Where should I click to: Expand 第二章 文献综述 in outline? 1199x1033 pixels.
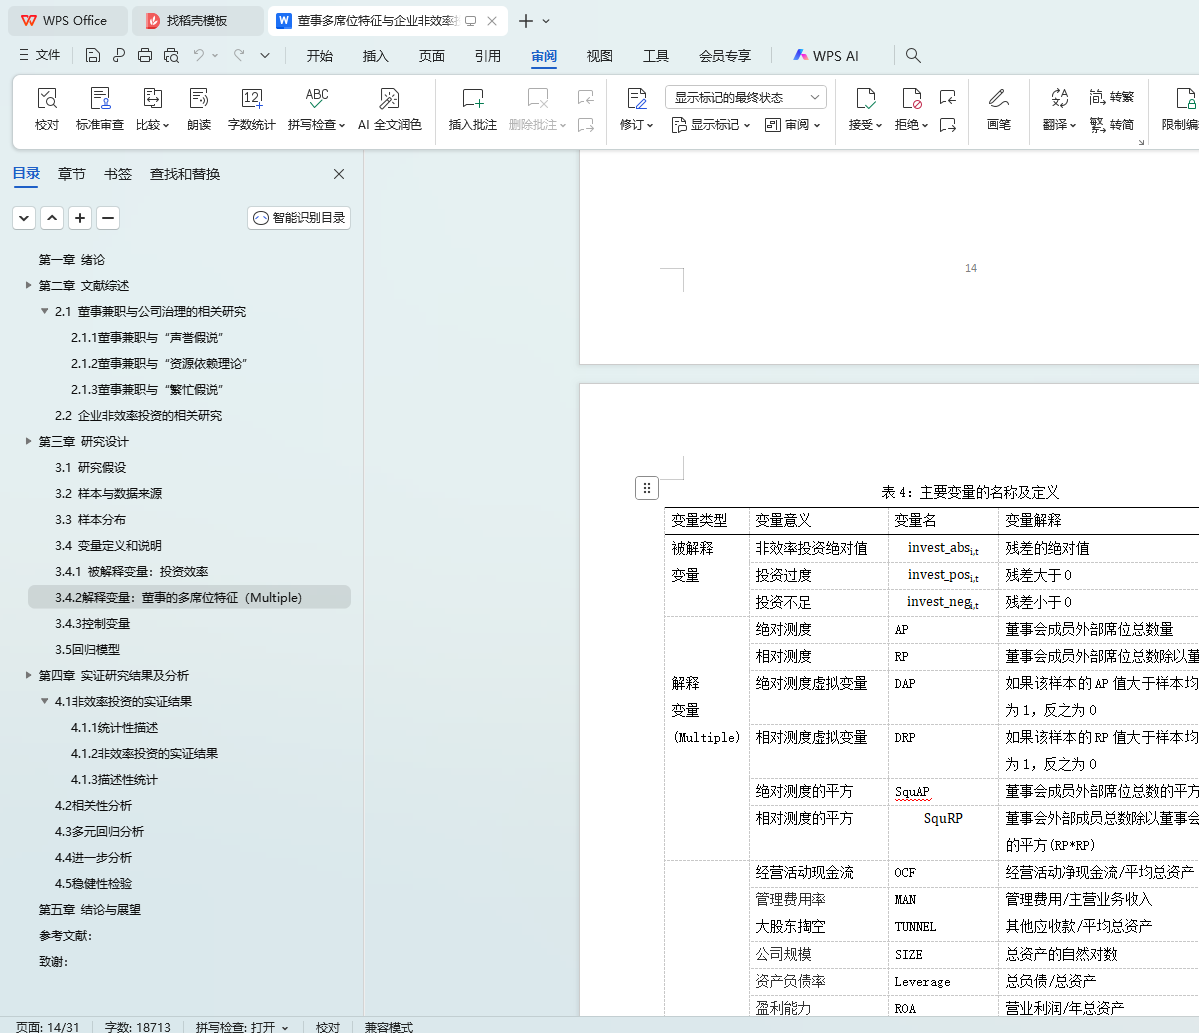coord(28,285)
